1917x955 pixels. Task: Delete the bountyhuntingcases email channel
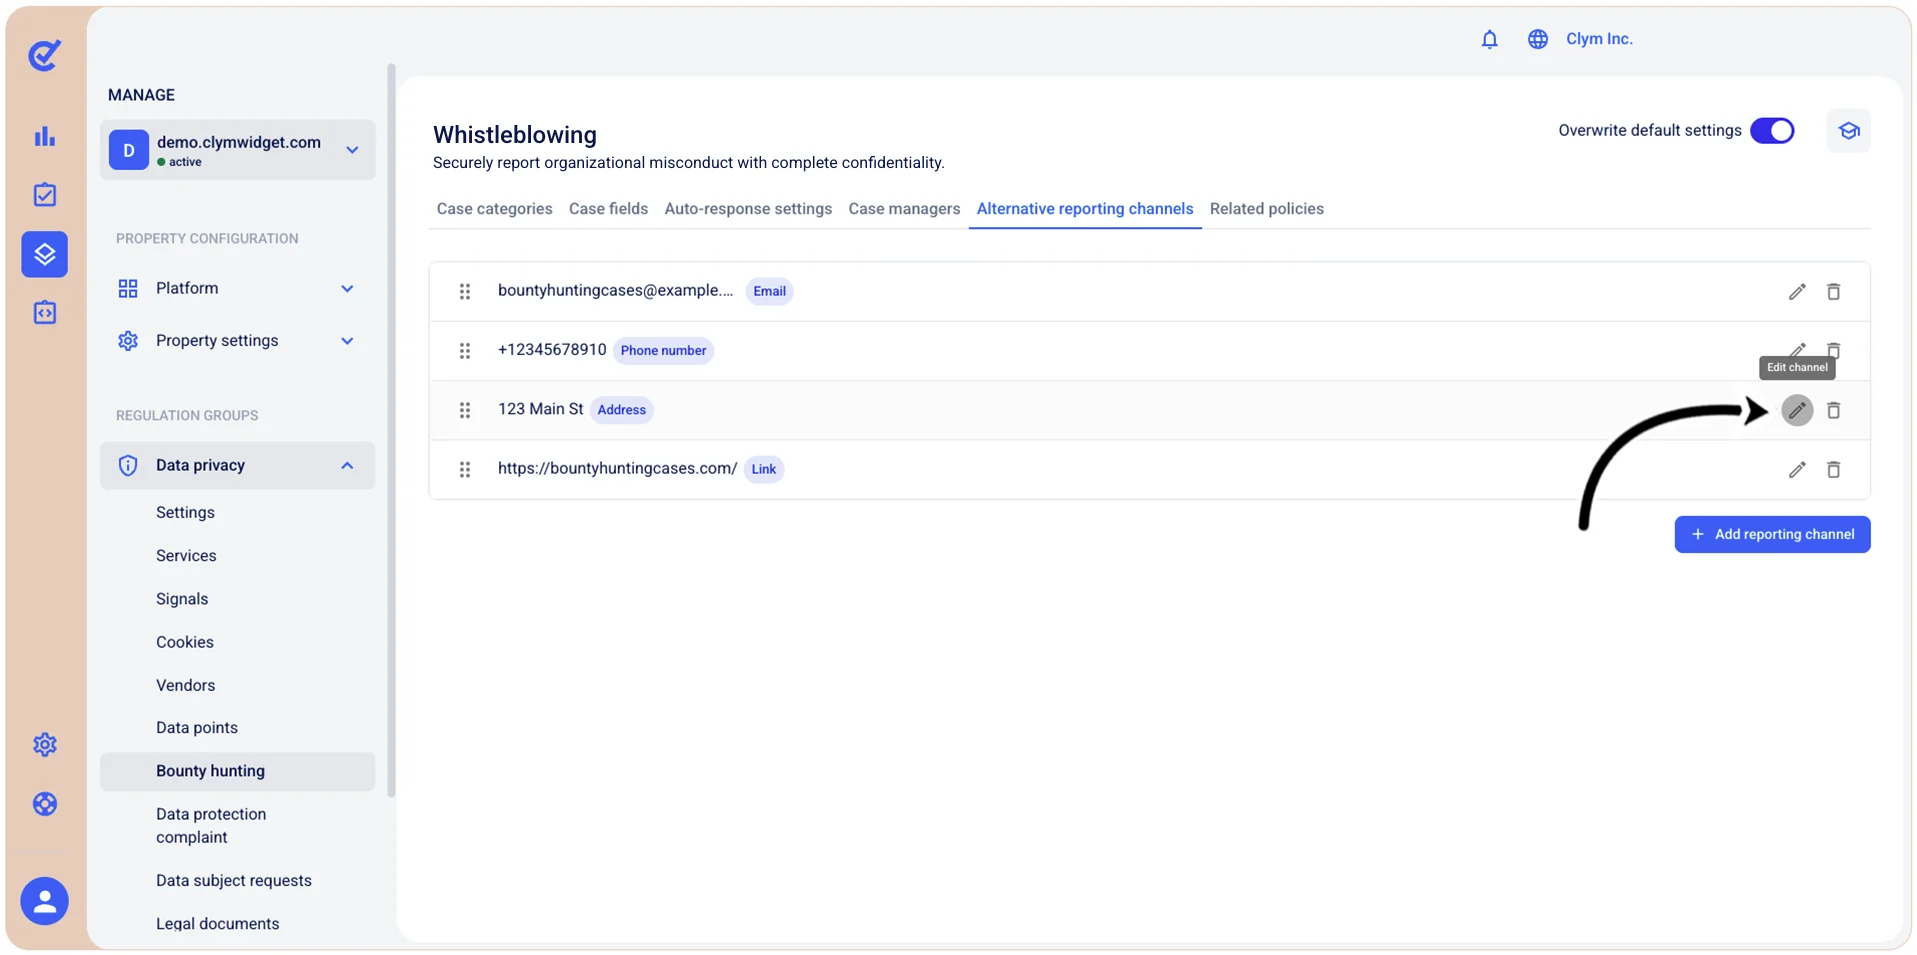click(1834, 292)
